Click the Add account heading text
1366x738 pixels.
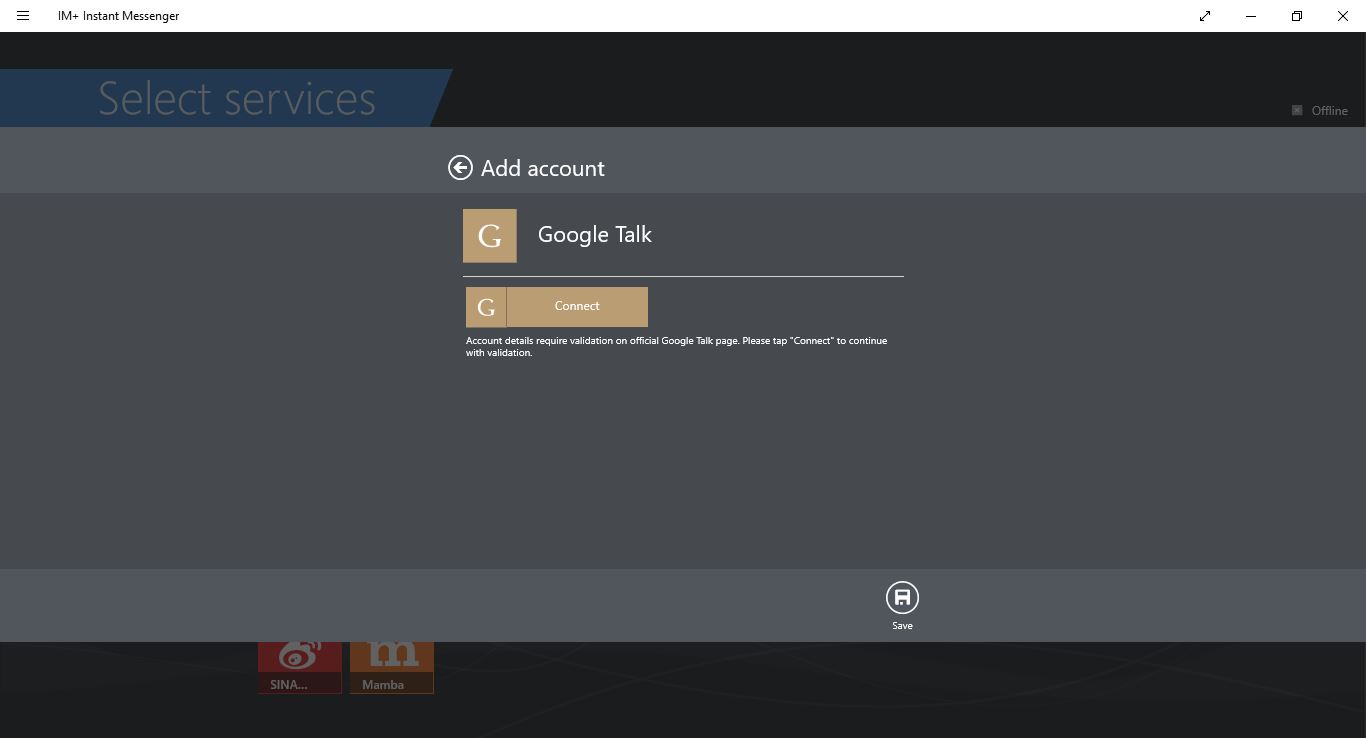[x=543, y=168]
